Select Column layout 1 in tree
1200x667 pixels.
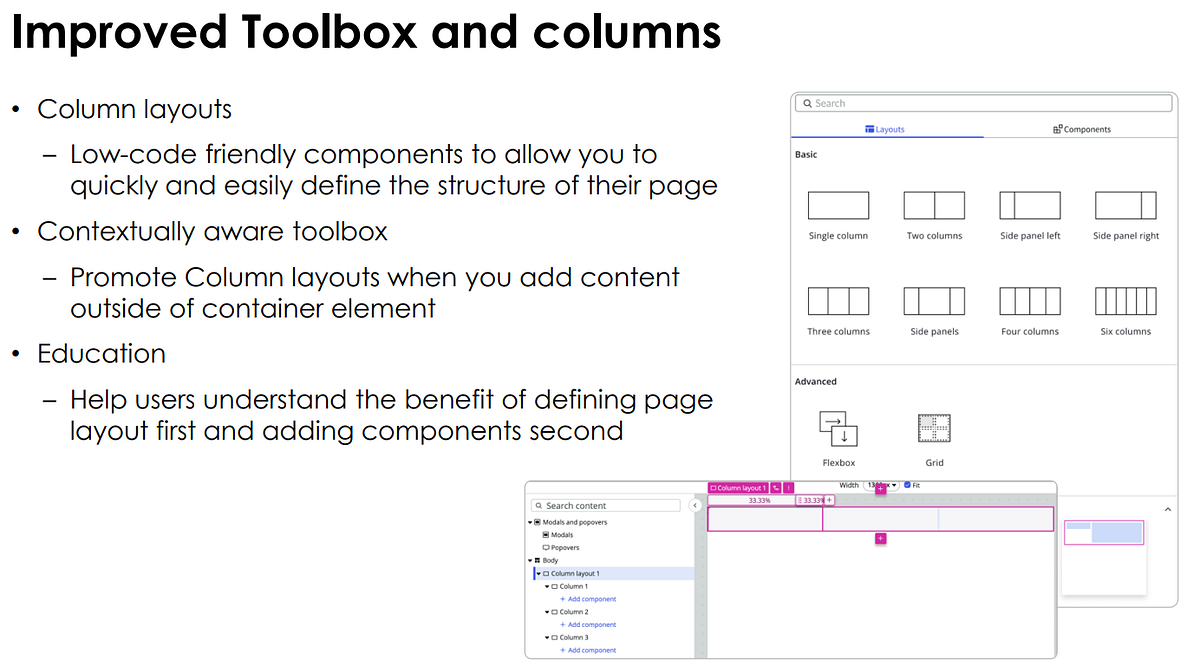tap(575, 574)
